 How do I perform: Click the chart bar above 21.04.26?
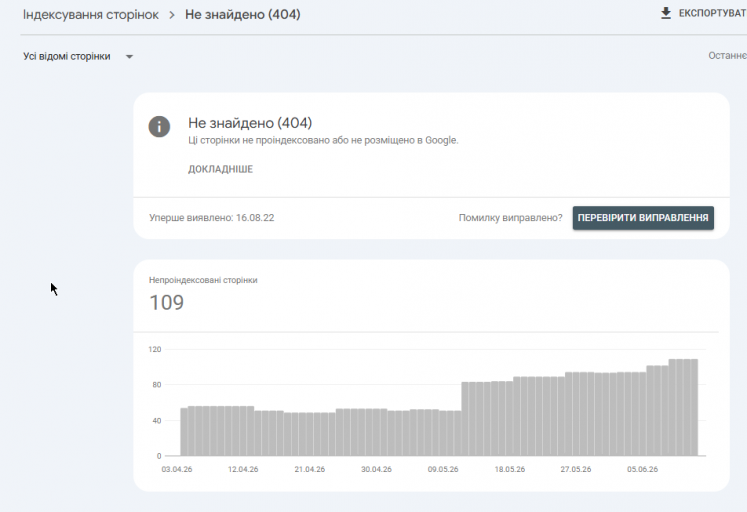[310, 434]
